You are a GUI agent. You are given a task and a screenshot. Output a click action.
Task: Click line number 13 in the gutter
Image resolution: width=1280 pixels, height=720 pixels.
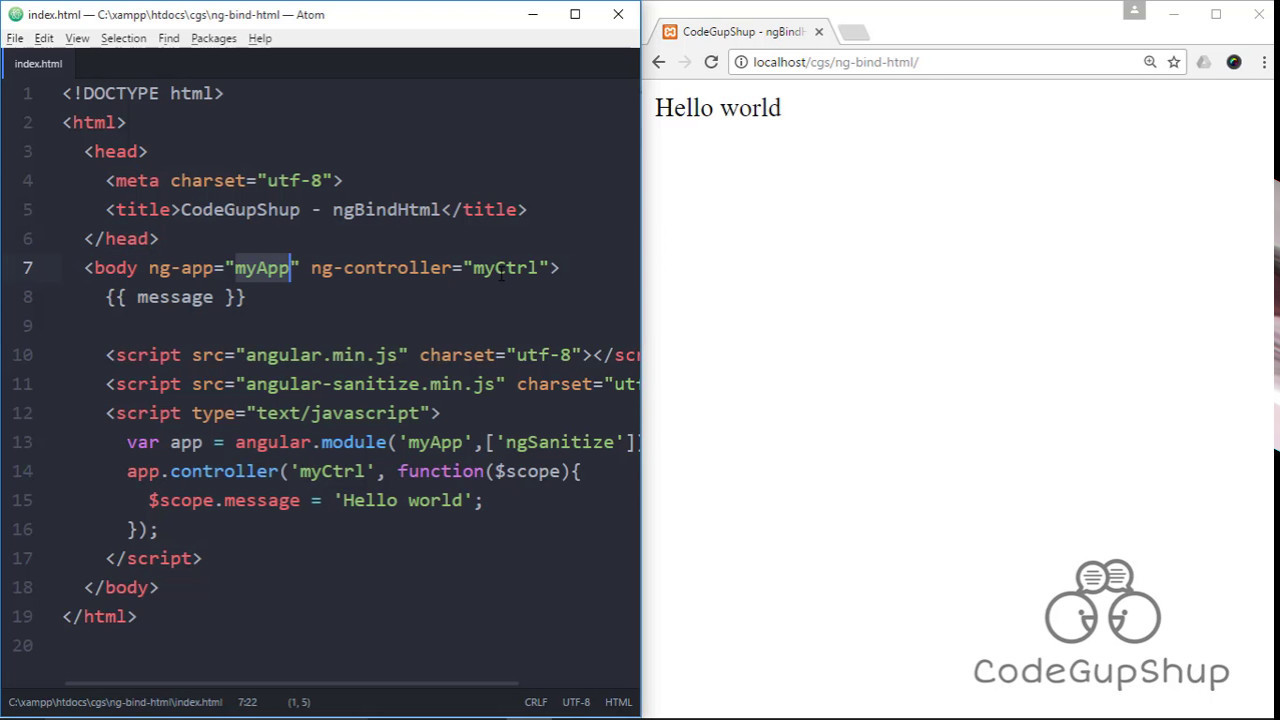tap(22, 442)
